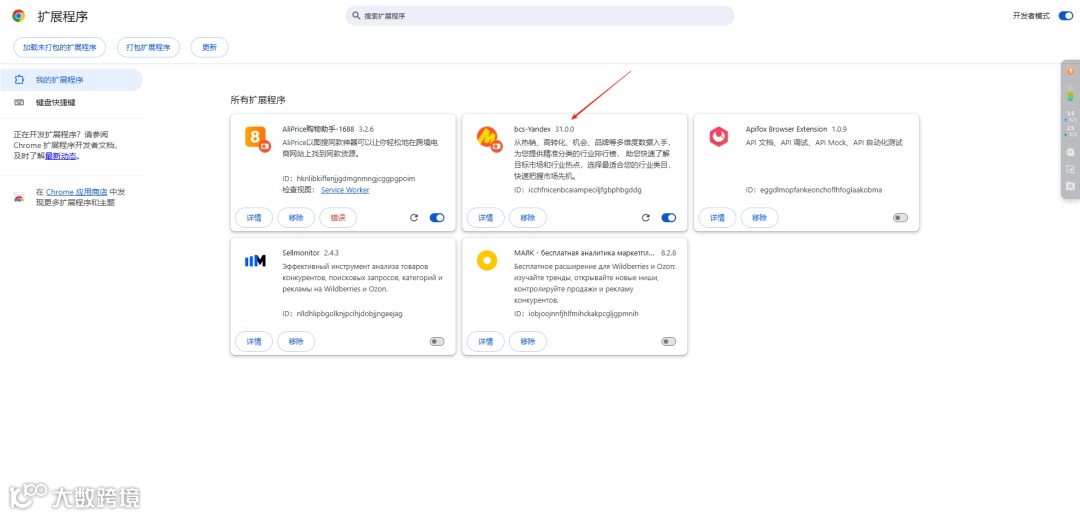Click the puzzle icon beside 我的扩展程序
This screenshot has height=517, width=1080.
19,80
